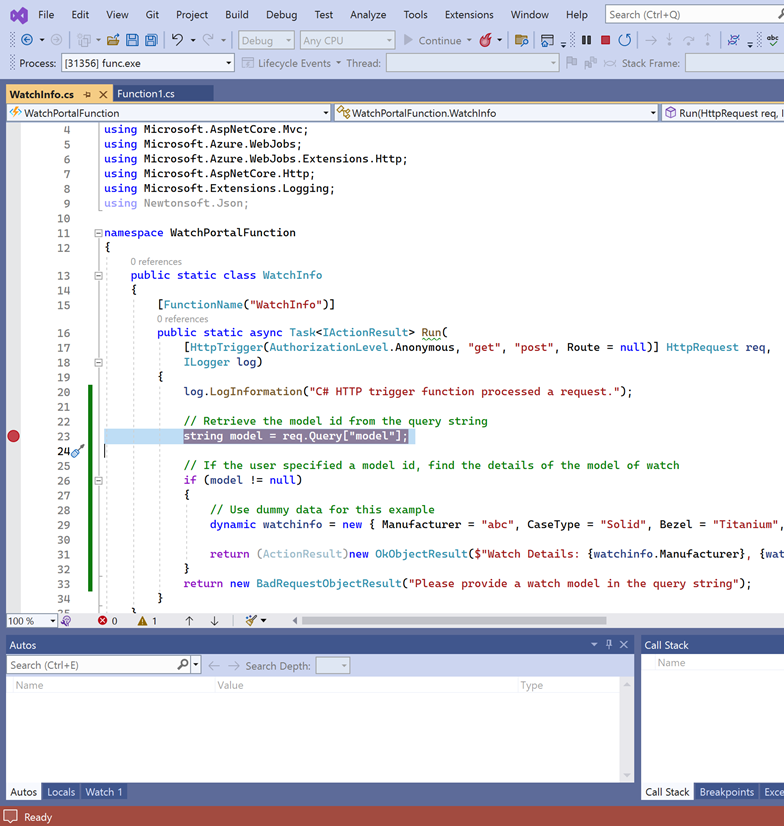Click the Show Next Statement arrow icon
Screen dimensions: 784x826
coord(651,40)
